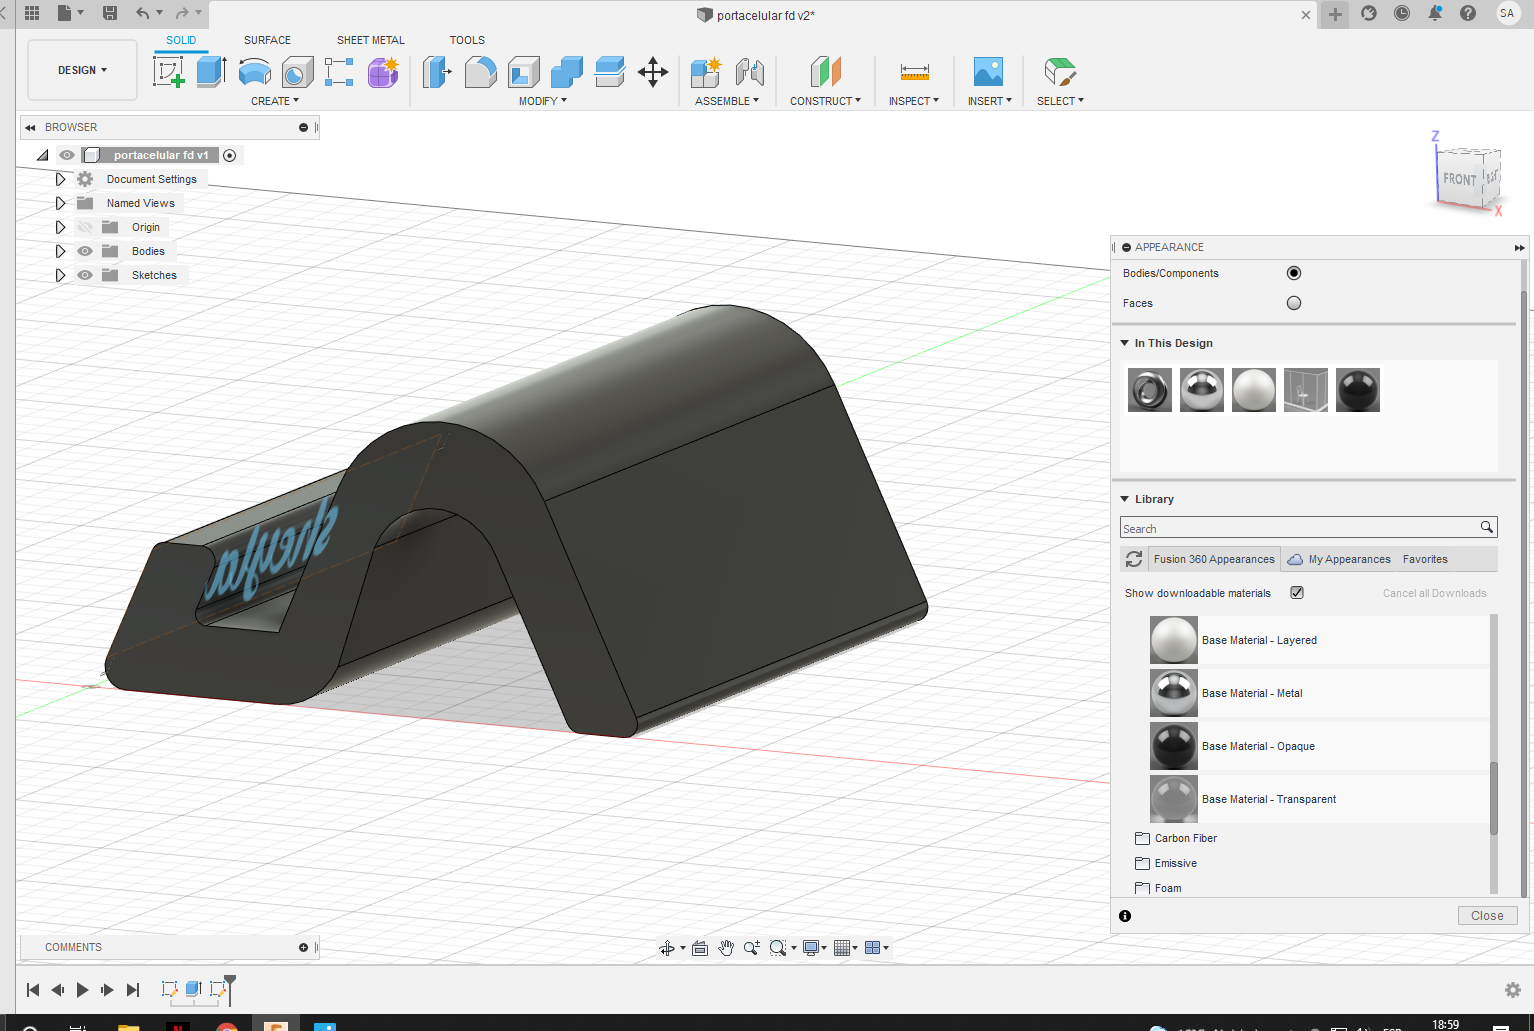1534x1031 pixels.
Task: Expand the Sketches tree node
Action: coord(60,275)
